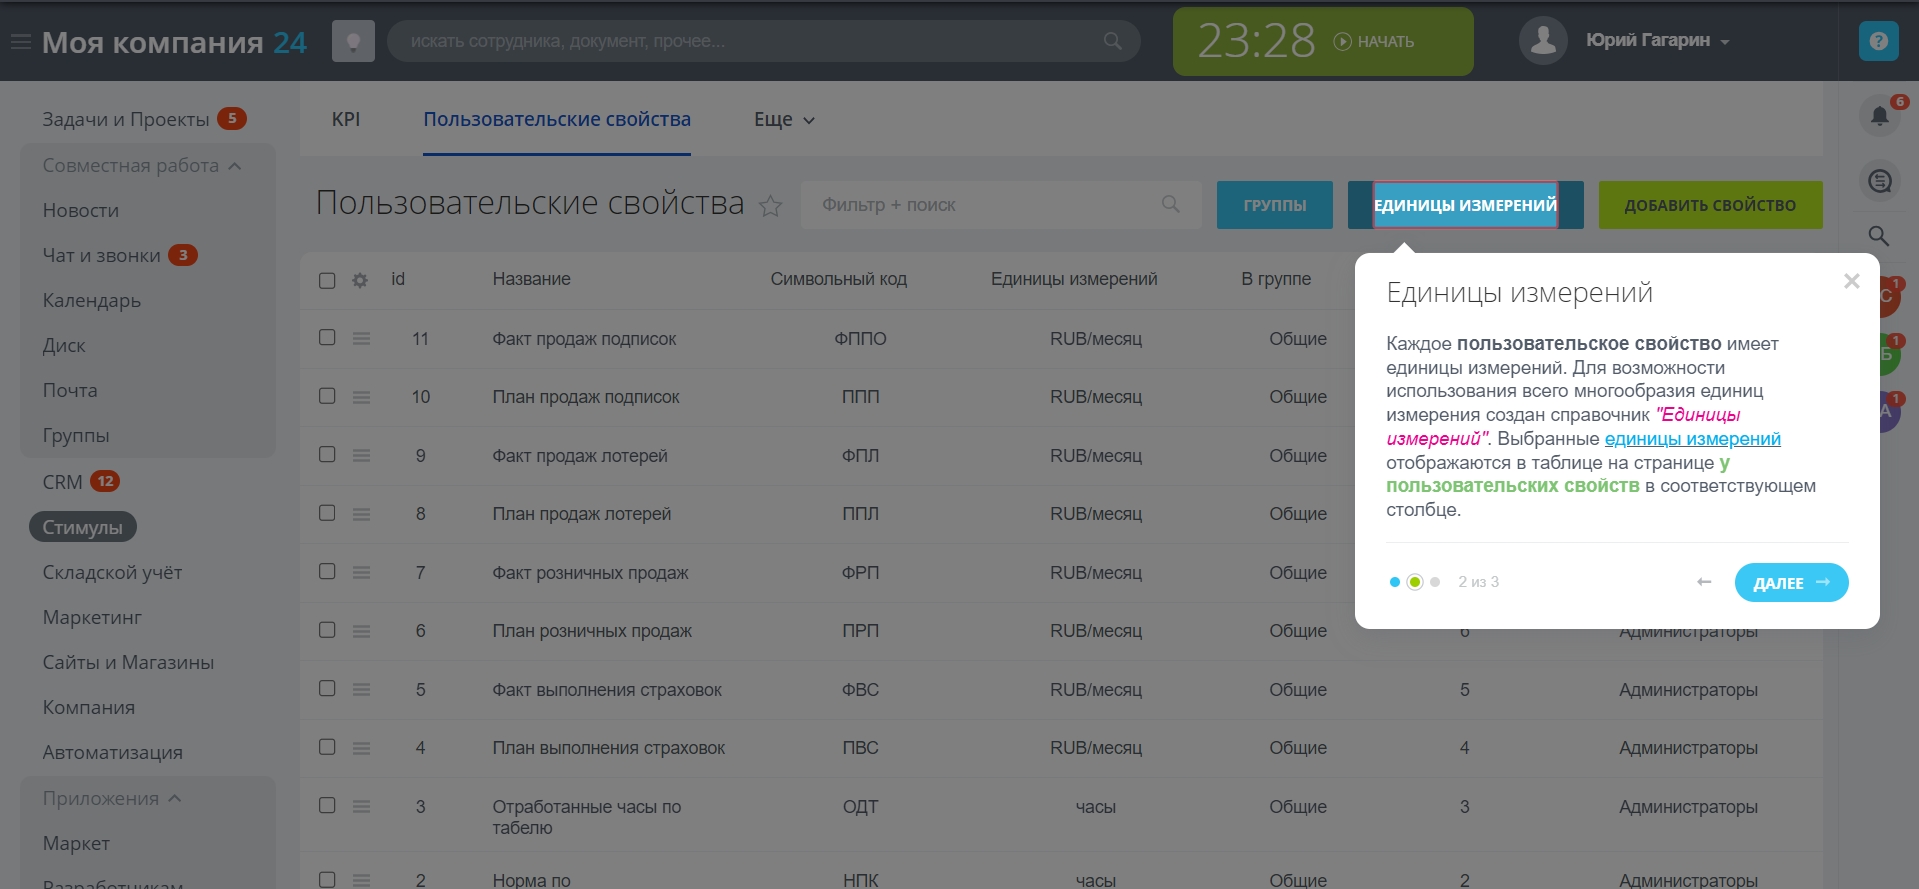Toggle the select-all checkbox in table header
Viewport: 1919px width, 889px height.
pos(327,280)
